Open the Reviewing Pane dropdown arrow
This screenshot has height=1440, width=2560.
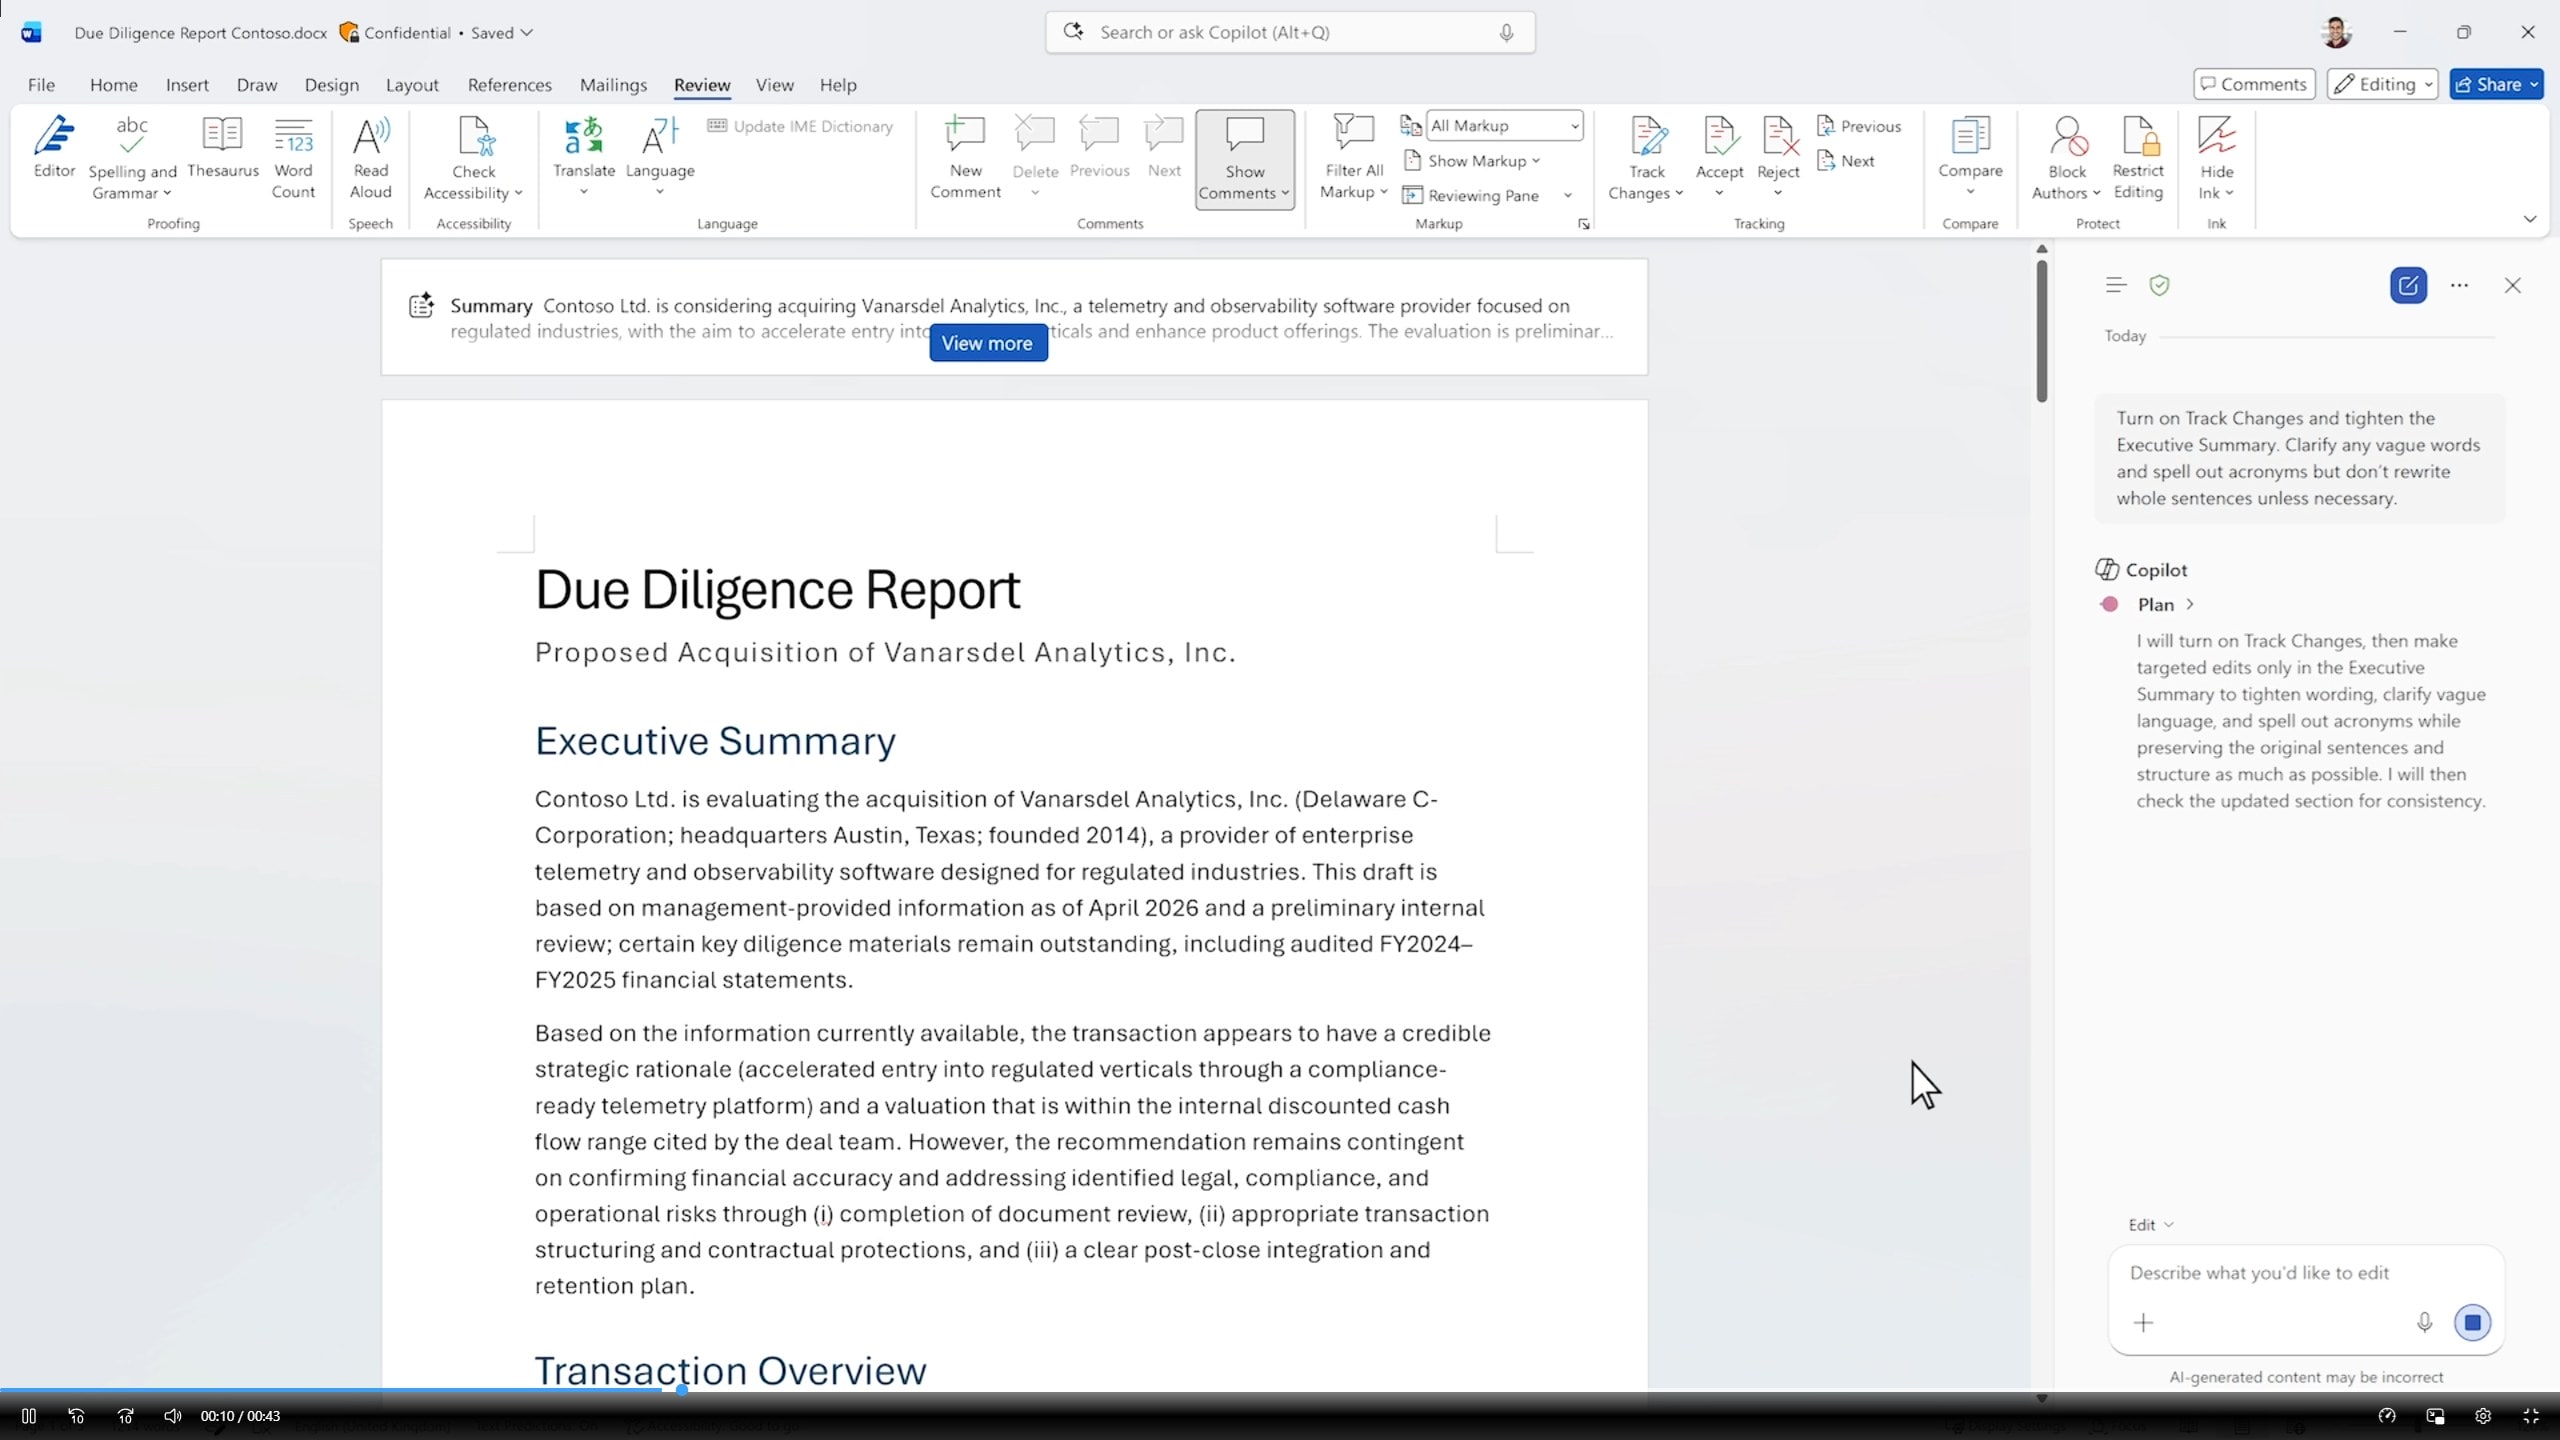pyautogui.click(x=1567, y=195)
